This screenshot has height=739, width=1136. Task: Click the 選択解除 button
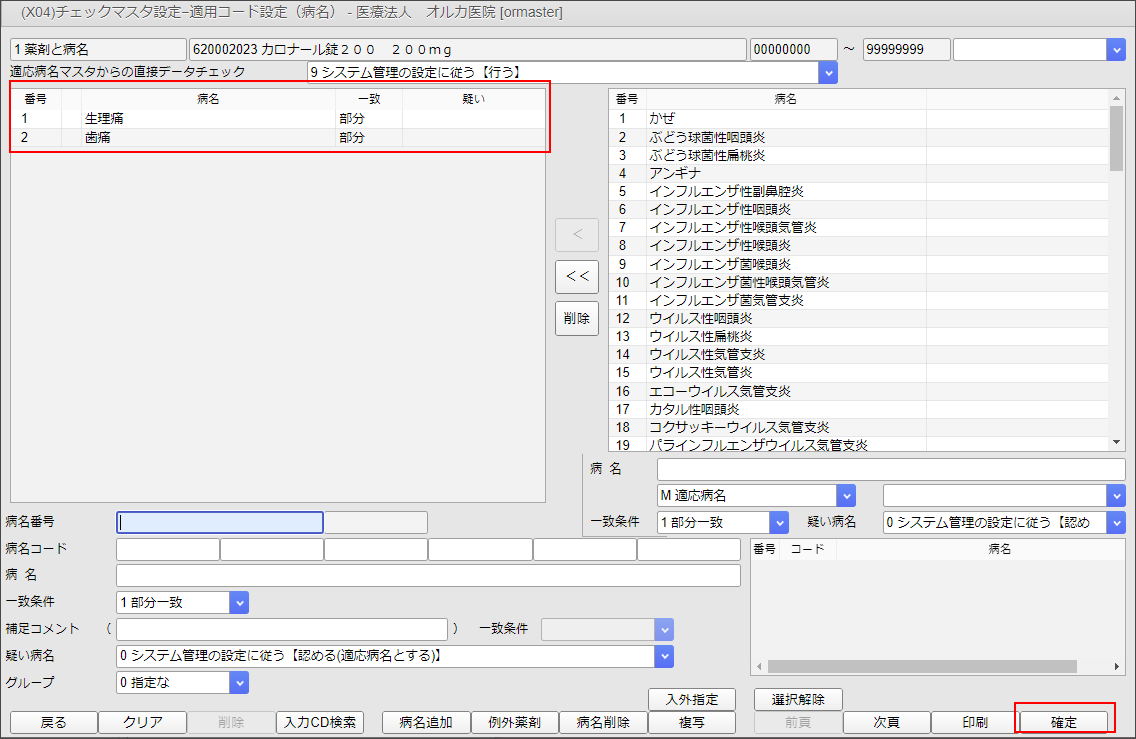(798, 699)
